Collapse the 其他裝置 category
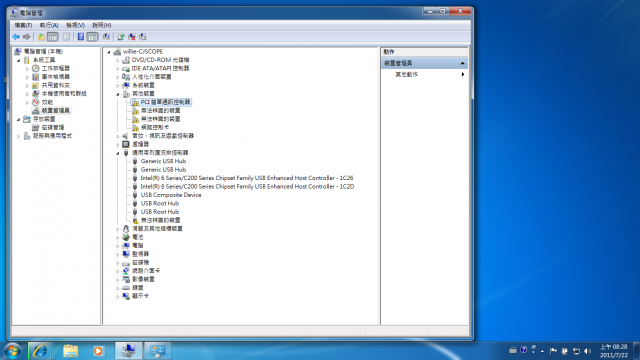The width and height of the screenshot is (640, 360). coord(118,94)
